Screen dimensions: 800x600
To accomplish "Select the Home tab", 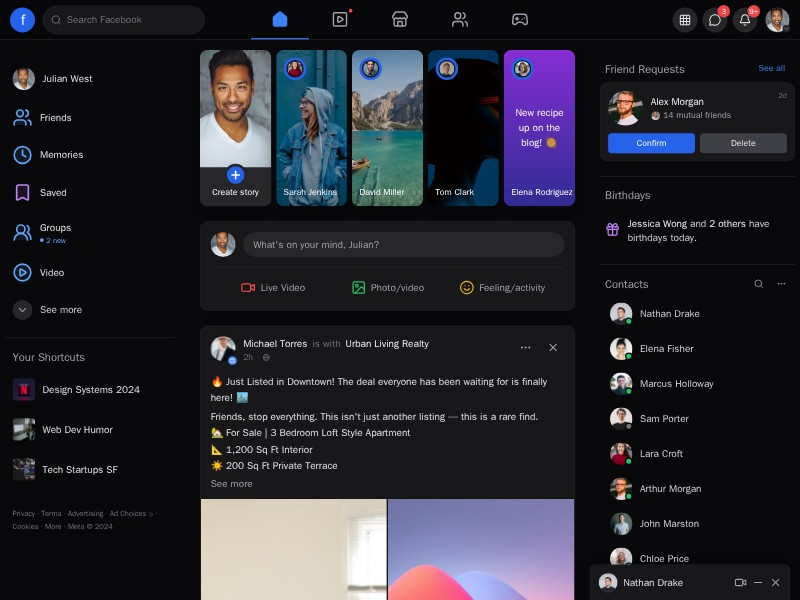I will pos(280,19).
